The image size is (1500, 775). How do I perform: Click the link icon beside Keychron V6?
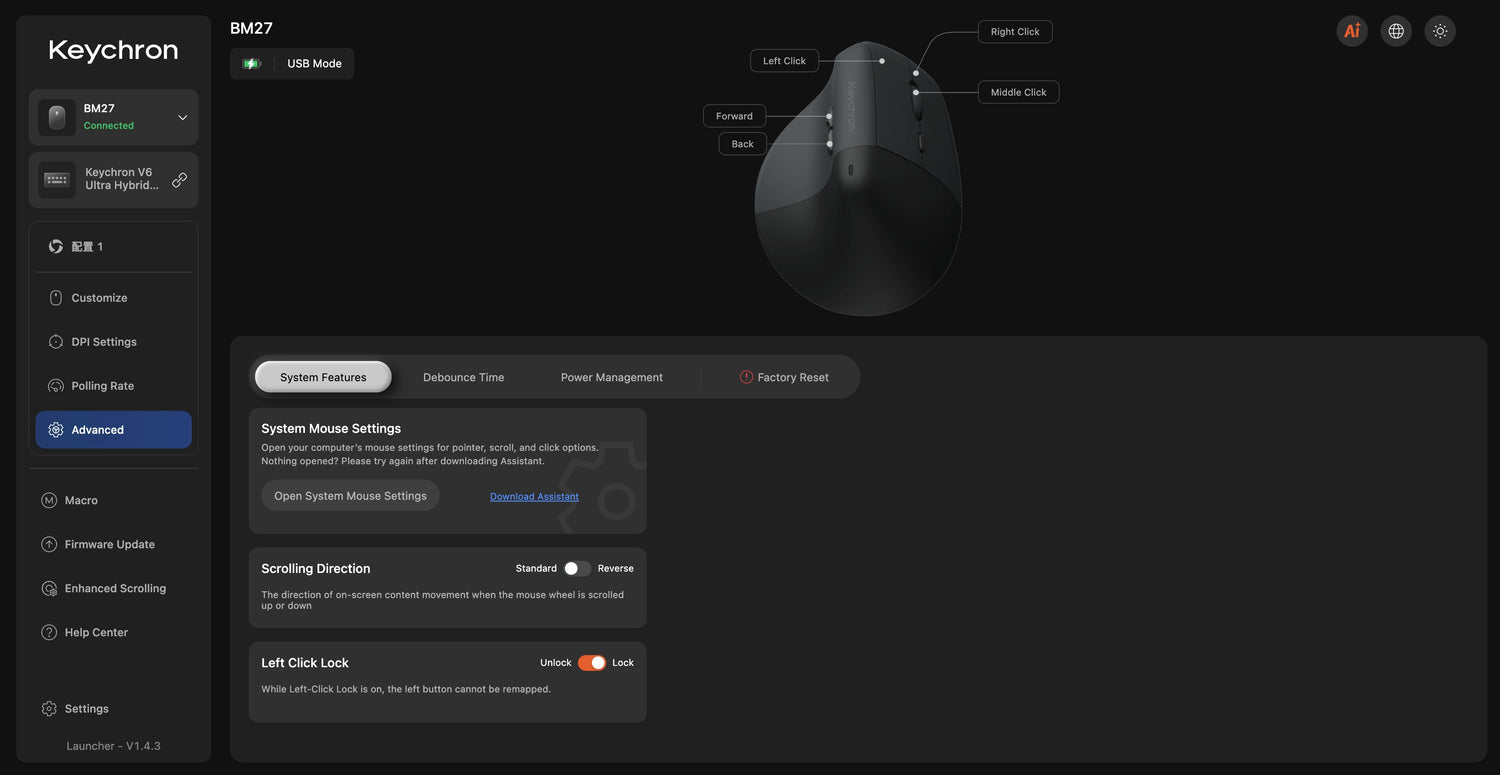tap(180, 180)
